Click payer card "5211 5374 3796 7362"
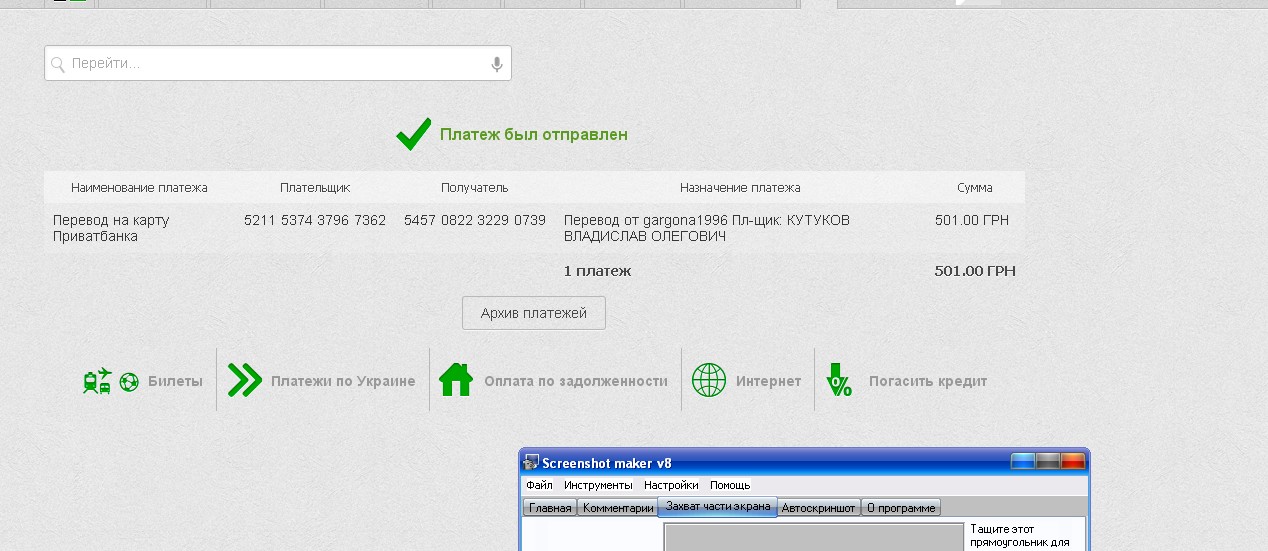This screenshot has height=551, width=1268. pyautogui.click(x=315, y=220)
